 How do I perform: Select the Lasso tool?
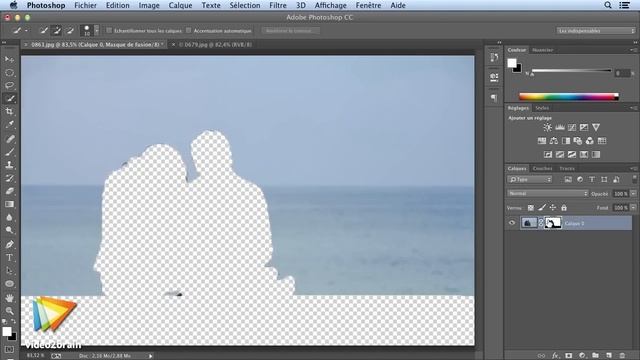9,85
